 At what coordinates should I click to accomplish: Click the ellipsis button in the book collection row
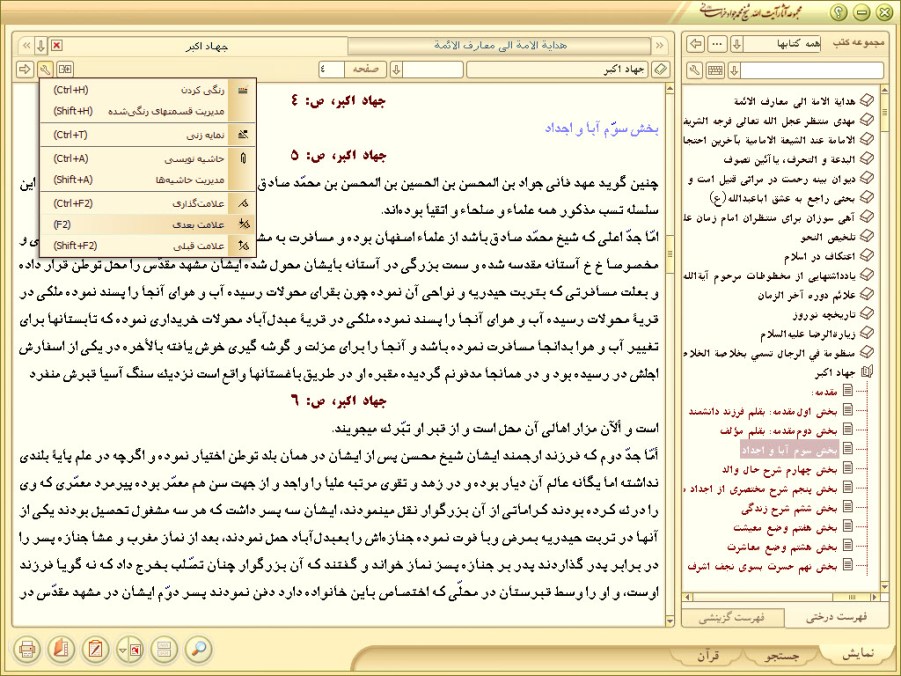(x=718, y=44)
